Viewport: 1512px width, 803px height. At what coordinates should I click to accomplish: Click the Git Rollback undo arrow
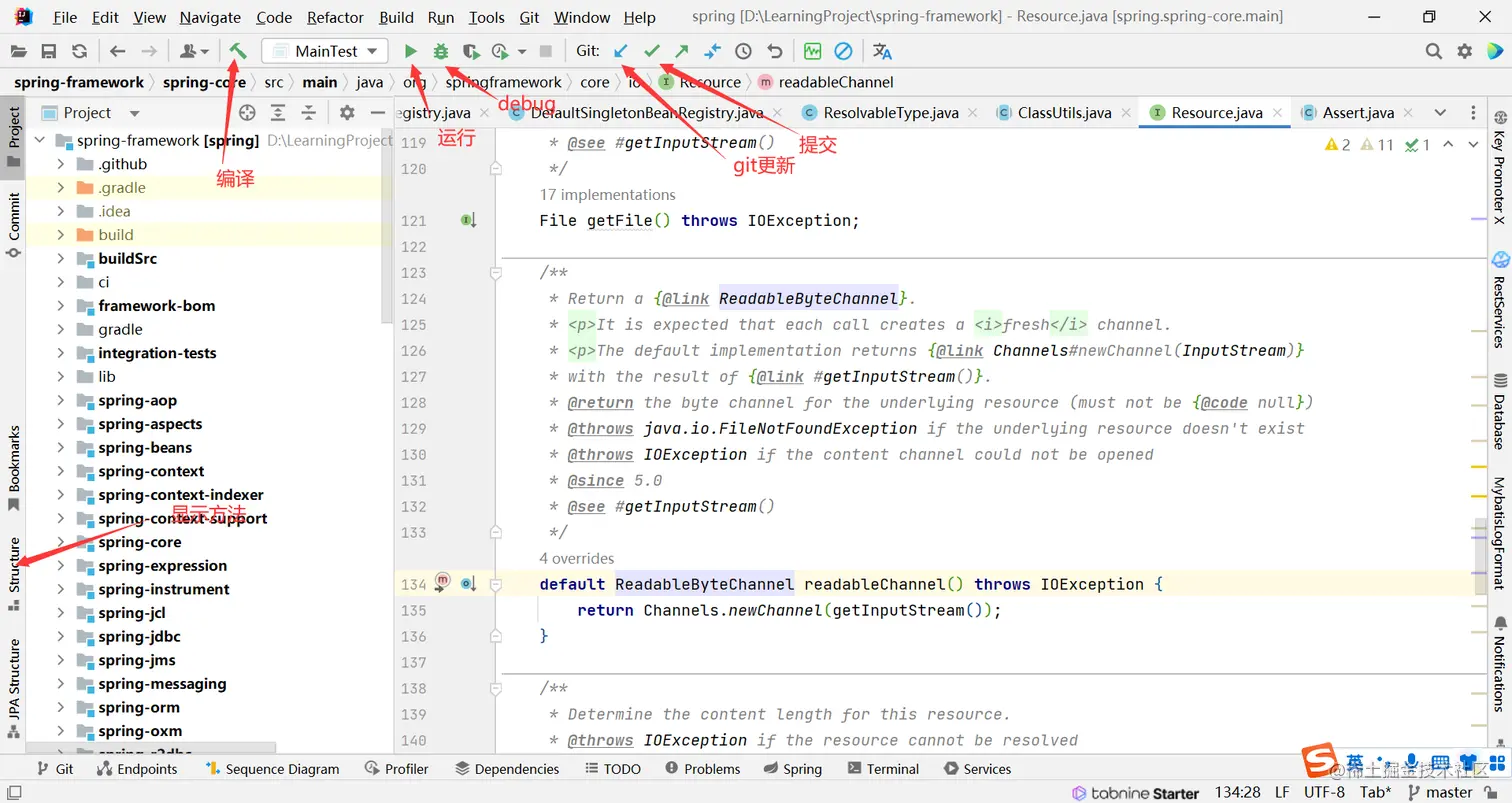tap(774, 51)
